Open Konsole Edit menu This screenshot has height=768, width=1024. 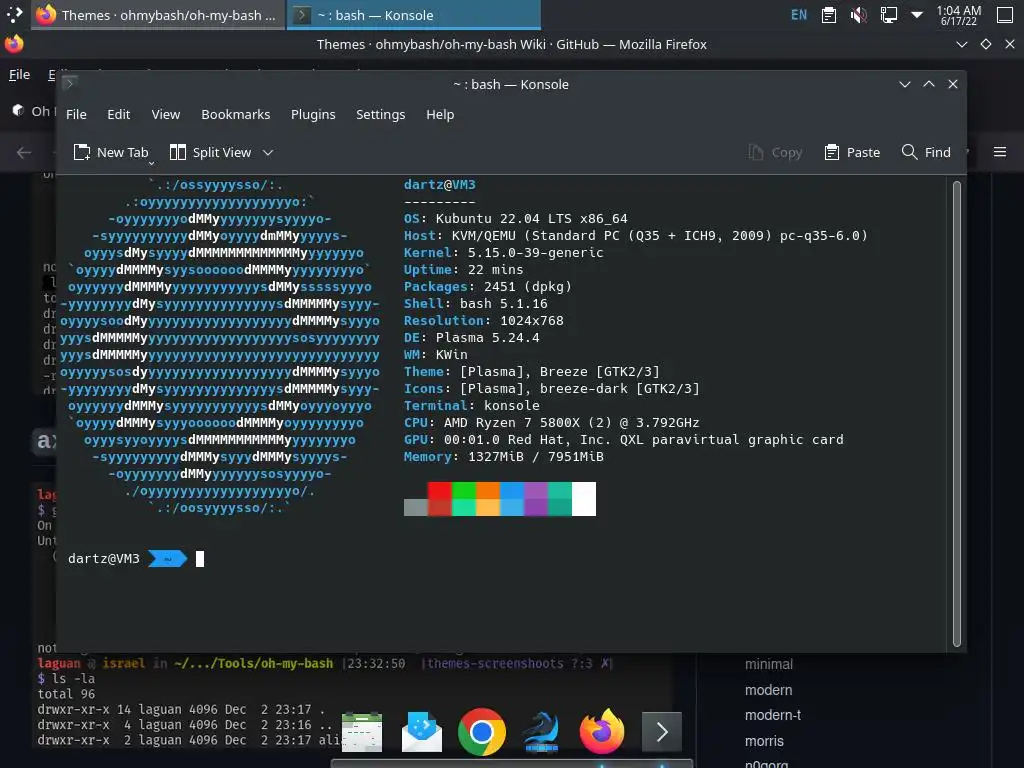[118, 114]
